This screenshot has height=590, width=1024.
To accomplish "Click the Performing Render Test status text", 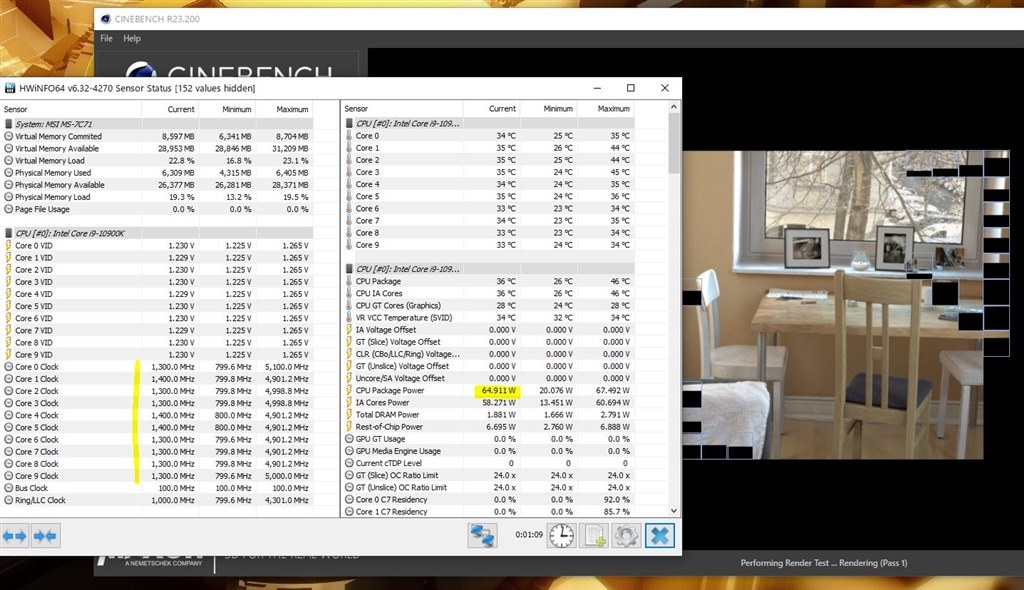I will [x=824, y=563].
